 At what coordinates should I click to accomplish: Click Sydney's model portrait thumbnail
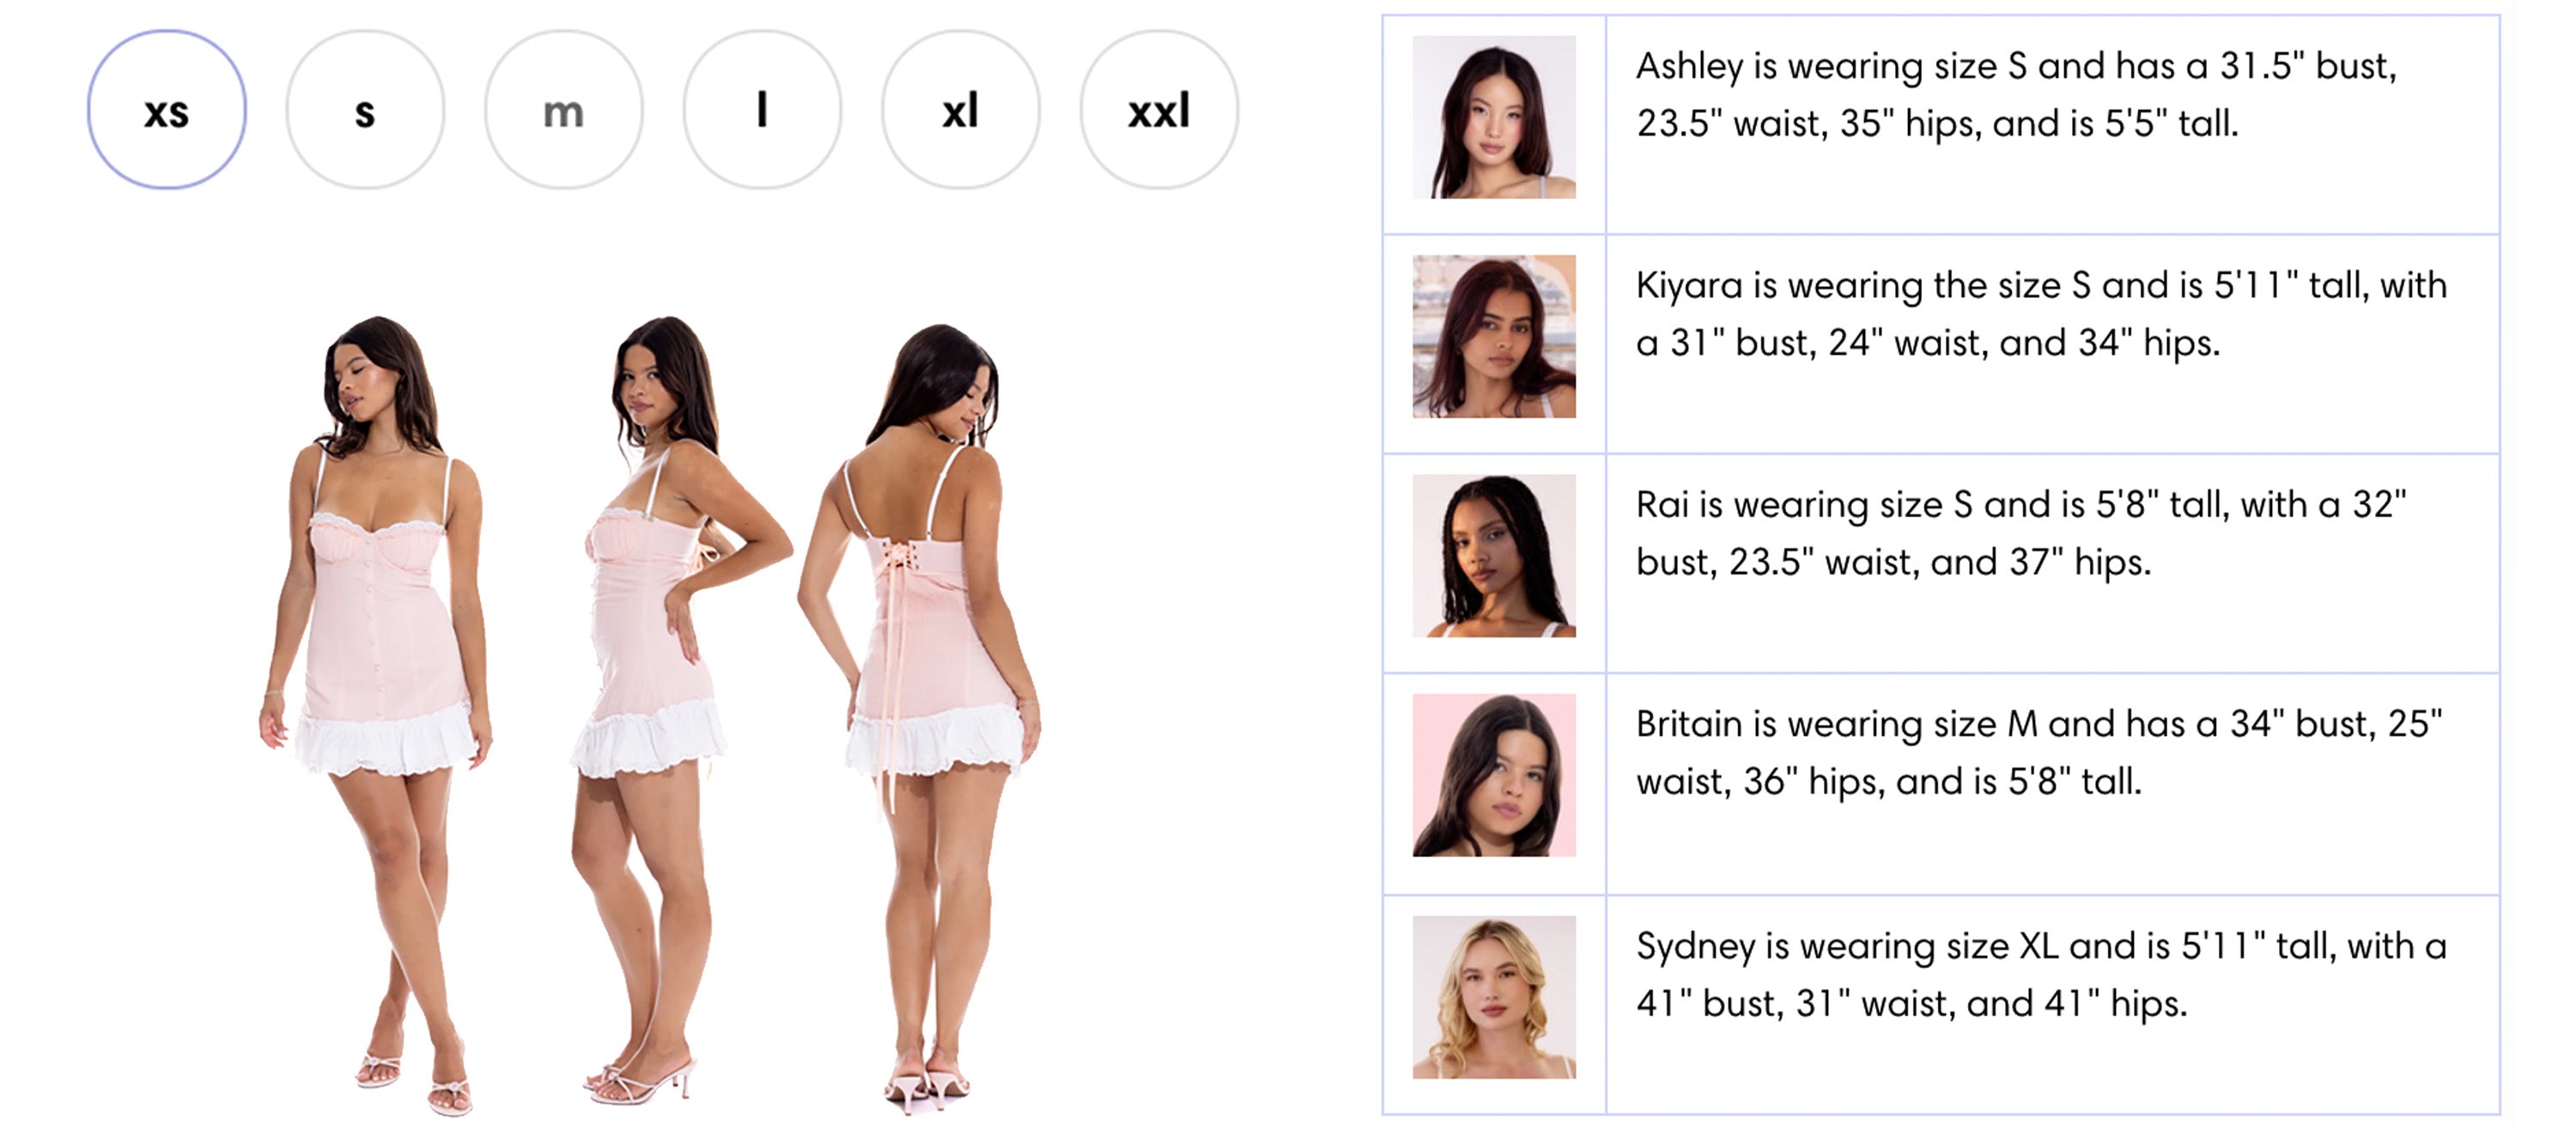coord(1494,997)
